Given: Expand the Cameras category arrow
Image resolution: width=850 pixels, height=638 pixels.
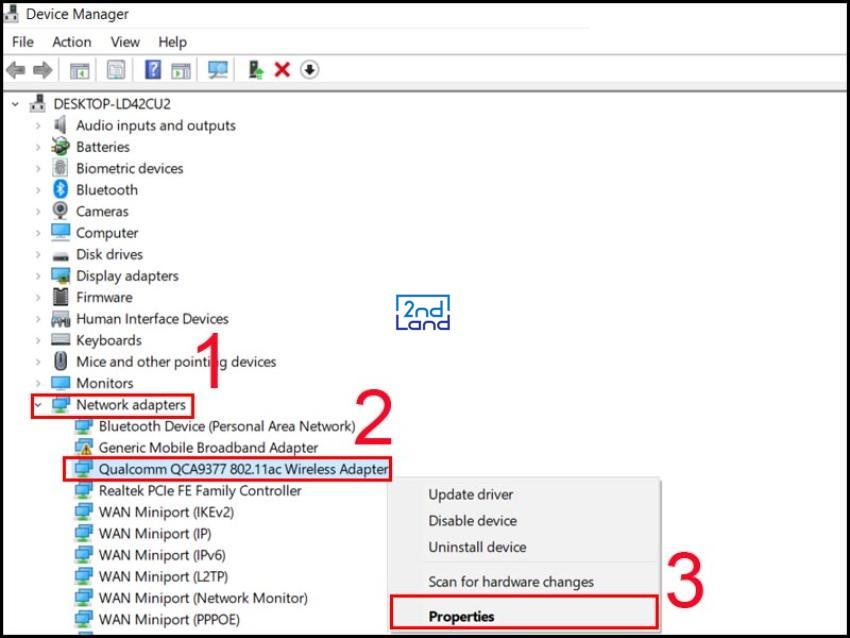Looking at the screenshot, I should (x=37, y=211).
